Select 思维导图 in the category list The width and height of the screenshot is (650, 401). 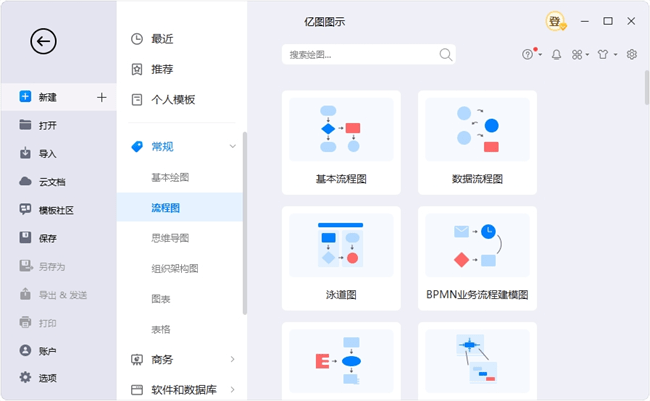point(170,238)
